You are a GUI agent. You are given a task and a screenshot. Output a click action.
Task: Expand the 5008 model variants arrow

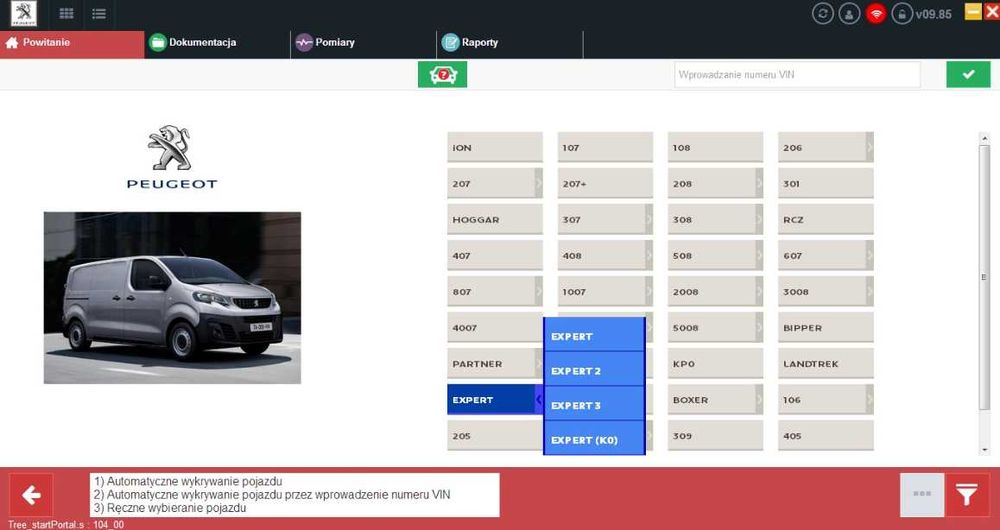click(760, 328)
